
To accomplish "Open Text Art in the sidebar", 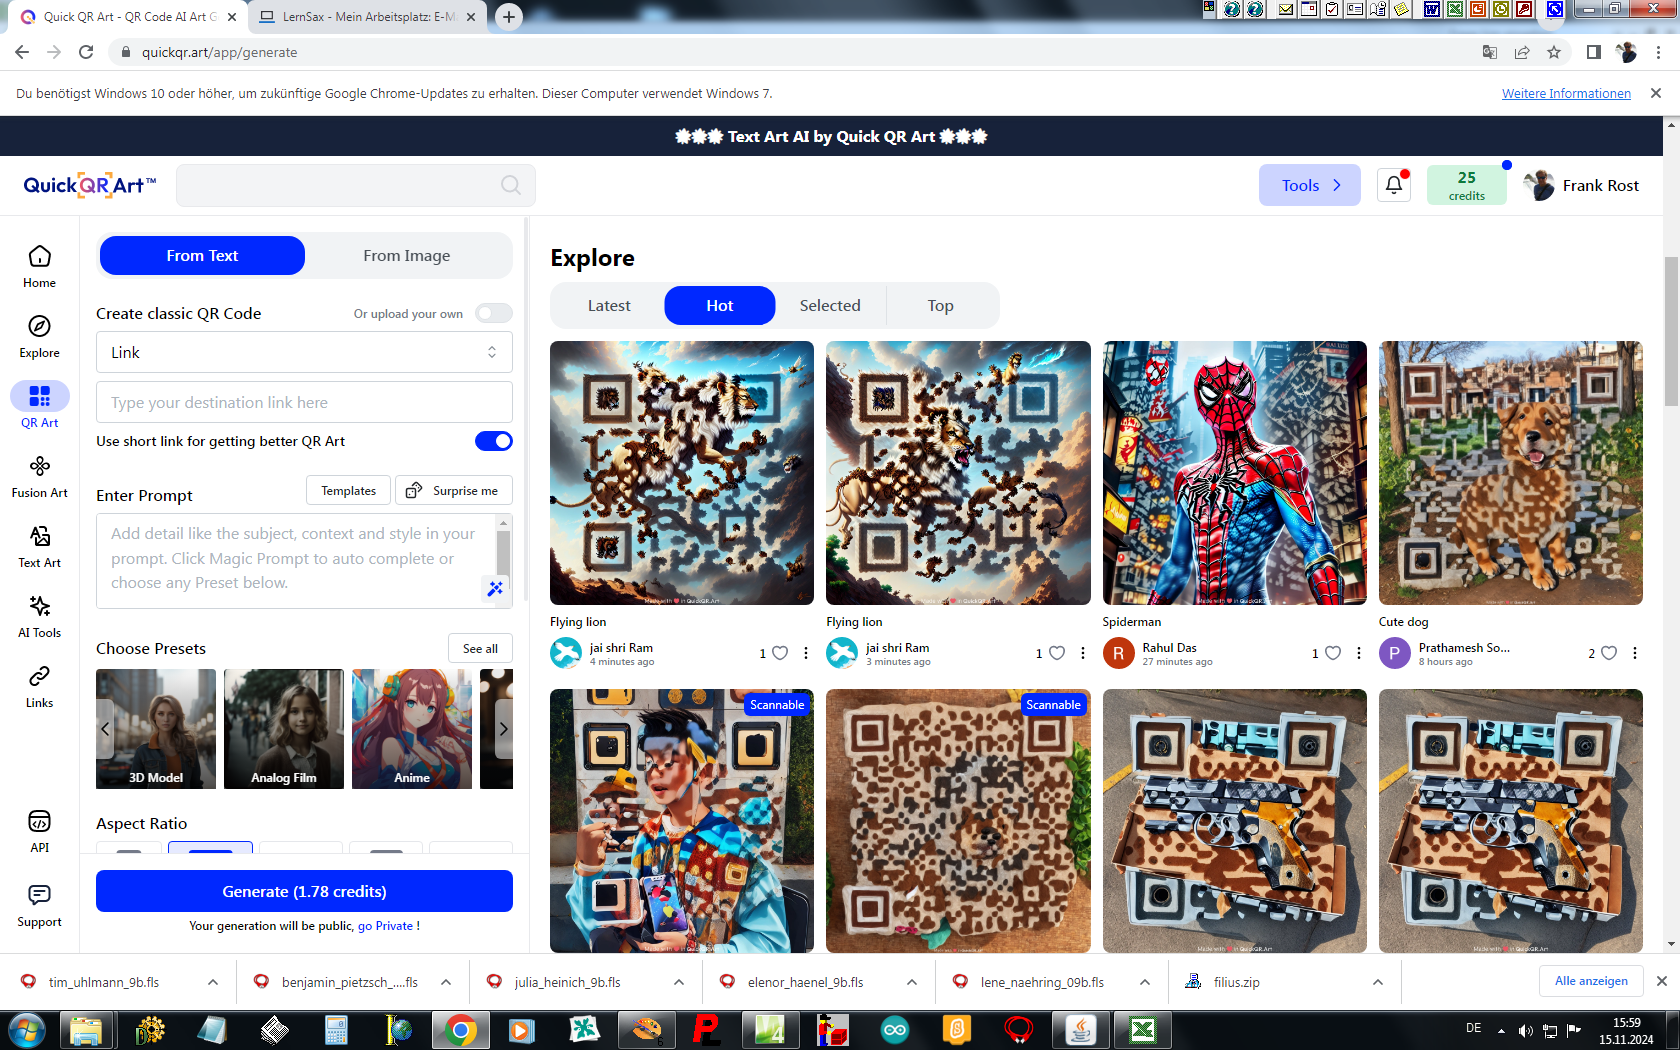I will pyautogui.click(x=40, y=546).
